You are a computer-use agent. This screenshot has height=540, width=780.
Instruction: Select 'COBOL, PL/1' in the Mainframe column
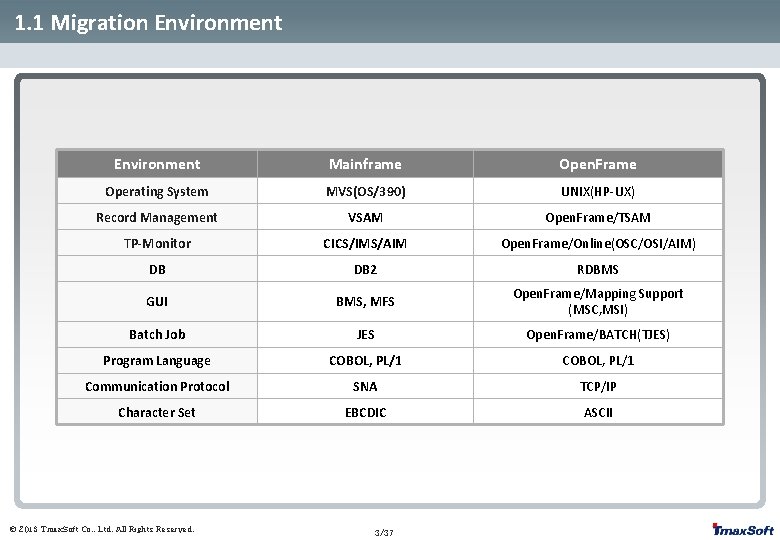click(365, 360)
